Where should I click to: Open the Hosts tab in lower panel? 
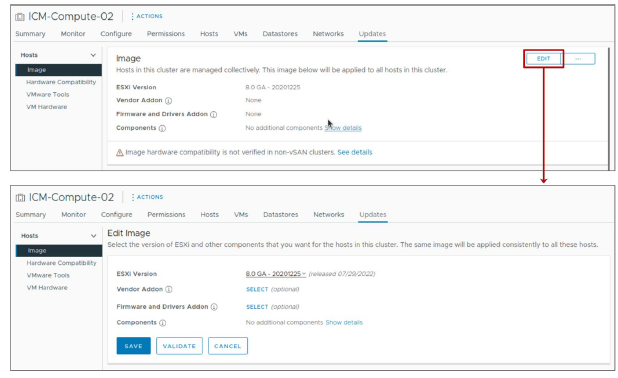[x=210, y=215]
